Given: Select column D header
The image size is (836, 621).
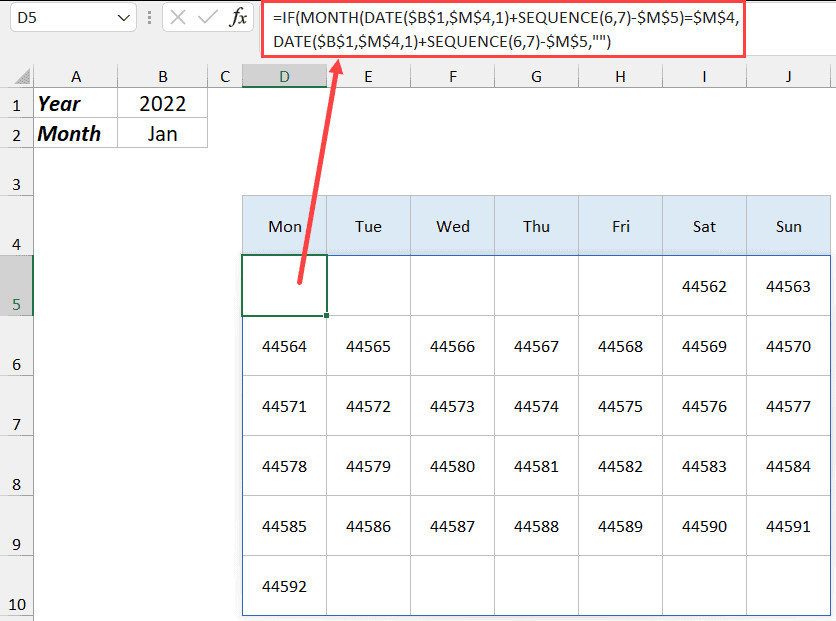Looking at the screenshot, I should [284, 77].
